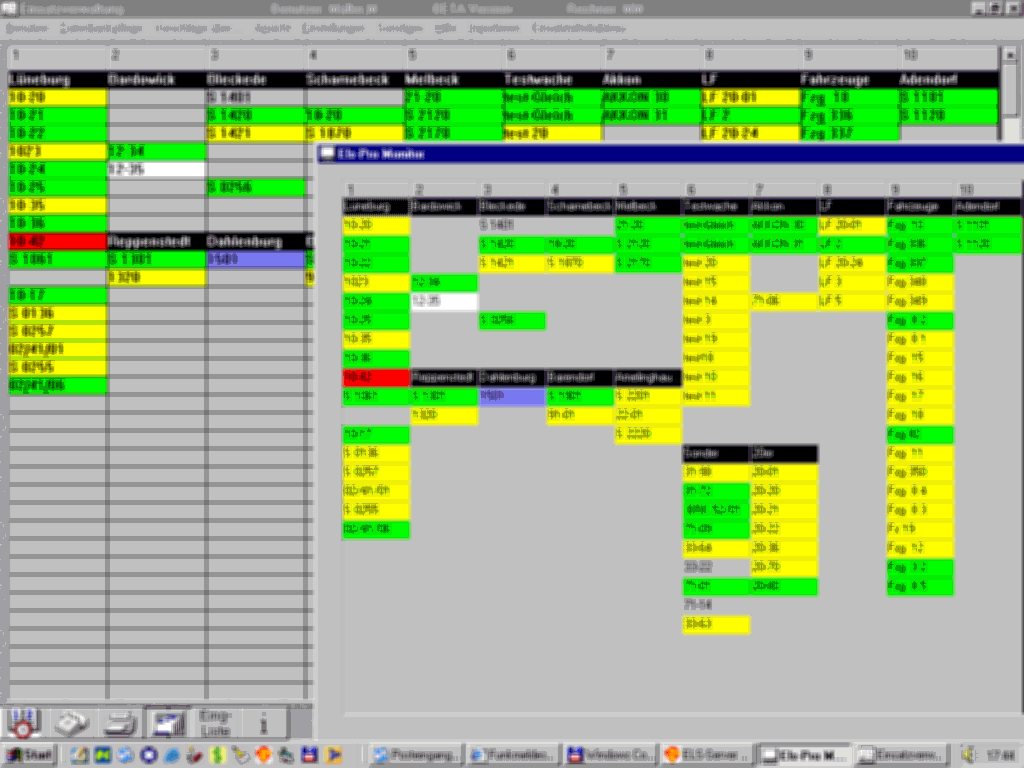Click the telephone icon in the bottom toolbar
This screenshot has width=1024, height=768.
(x=70, y=722)
